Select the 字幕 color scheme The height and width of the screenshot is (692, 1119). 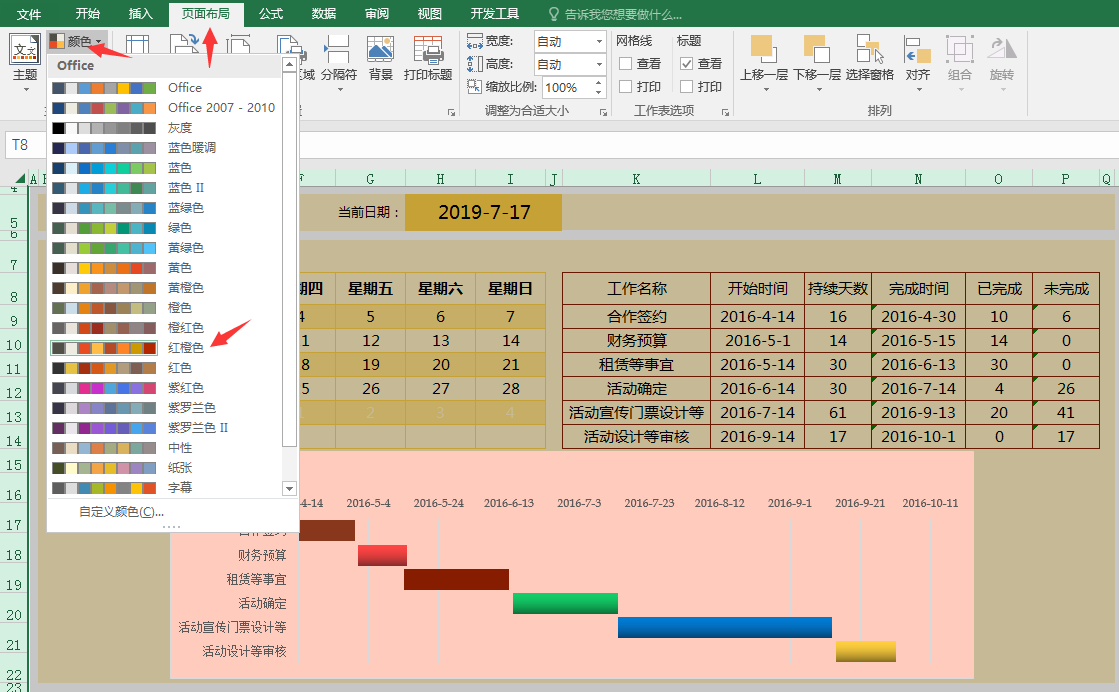point(164,487)
